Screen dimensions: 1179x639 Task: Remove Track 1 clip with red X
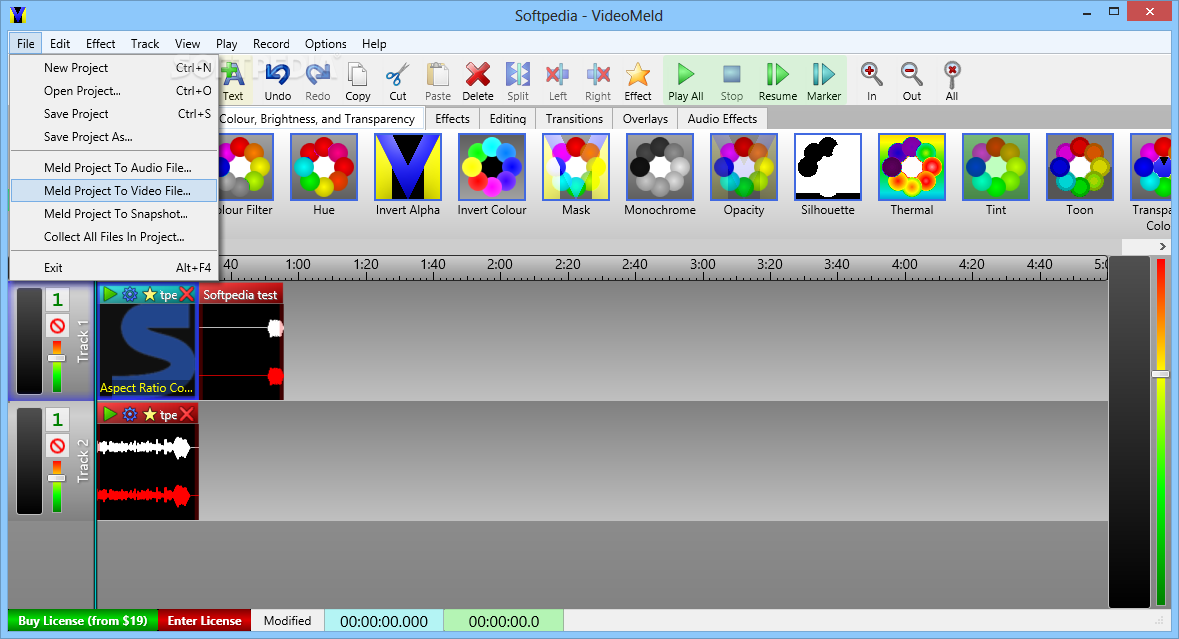(x=187, y=294)
